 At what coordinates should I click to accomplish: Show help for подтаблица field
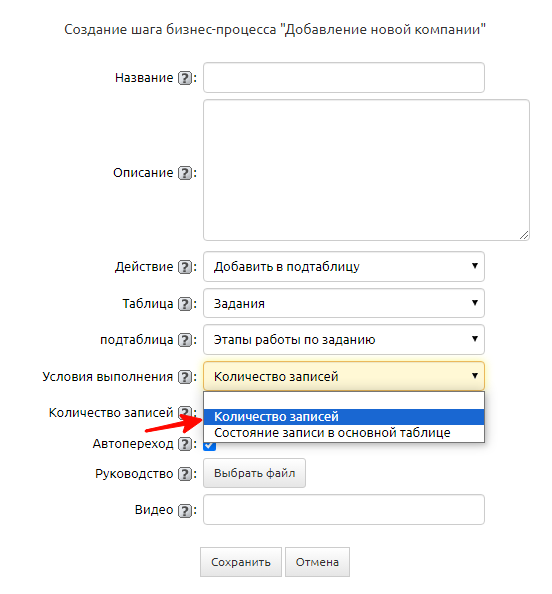click(x=185, y=340)
